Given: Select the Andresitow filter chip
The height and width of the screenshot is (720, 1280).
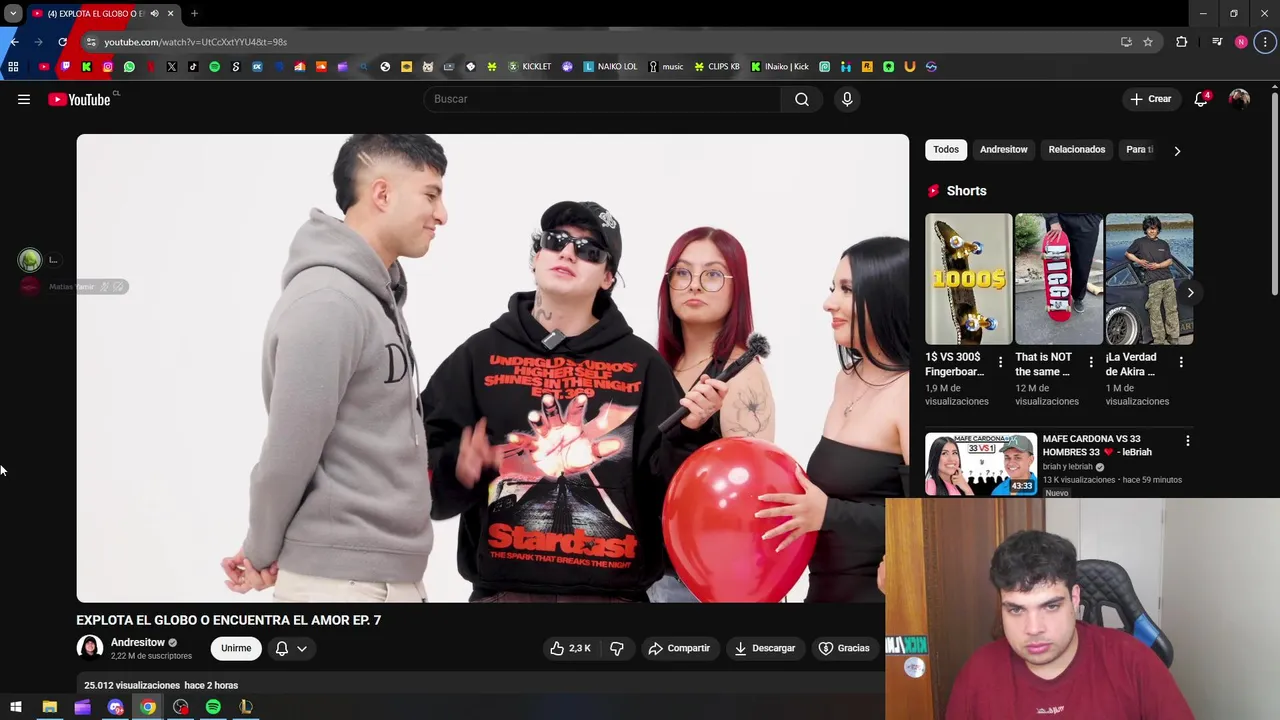Looking at the screenshot, I should (x=1003, y=150).
